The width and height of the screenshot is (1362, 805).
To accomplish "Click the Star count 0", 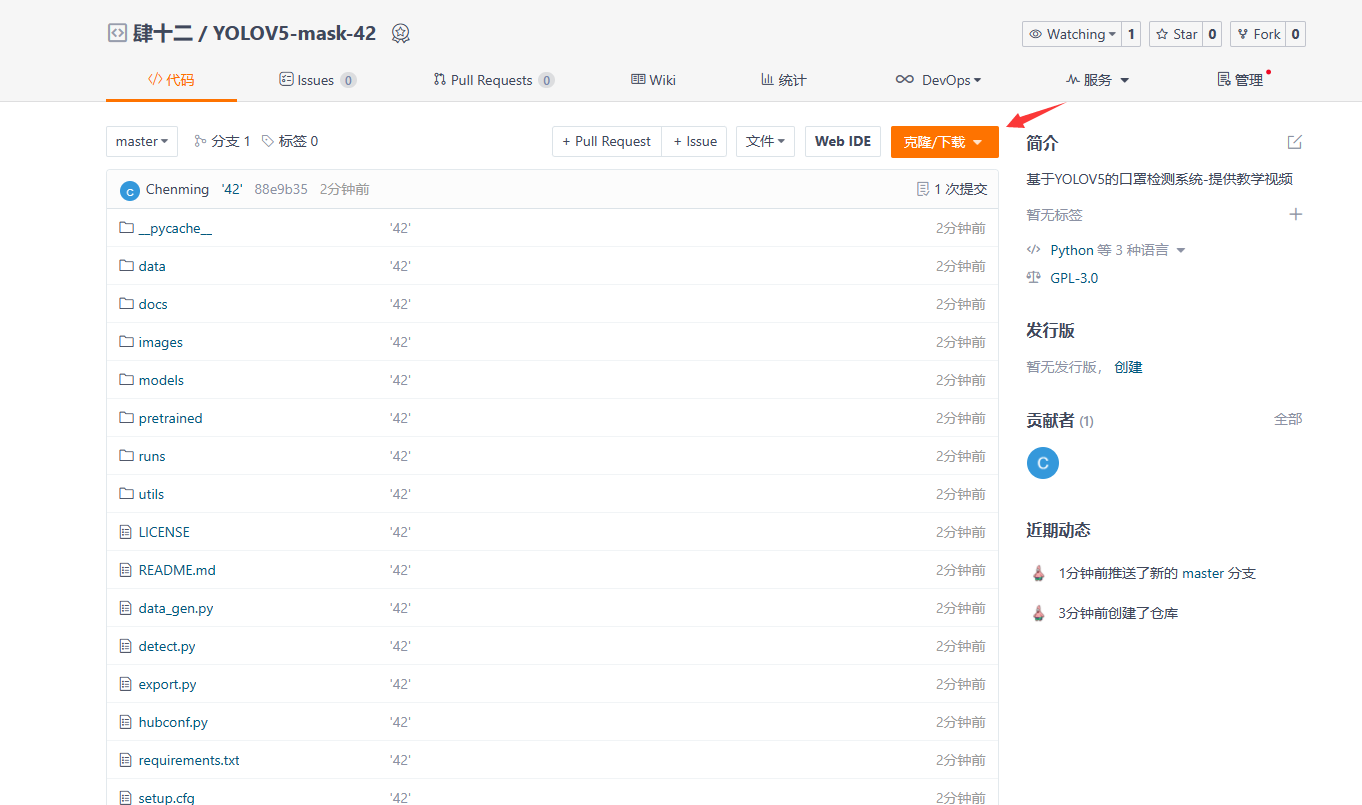I will 1212,34.
